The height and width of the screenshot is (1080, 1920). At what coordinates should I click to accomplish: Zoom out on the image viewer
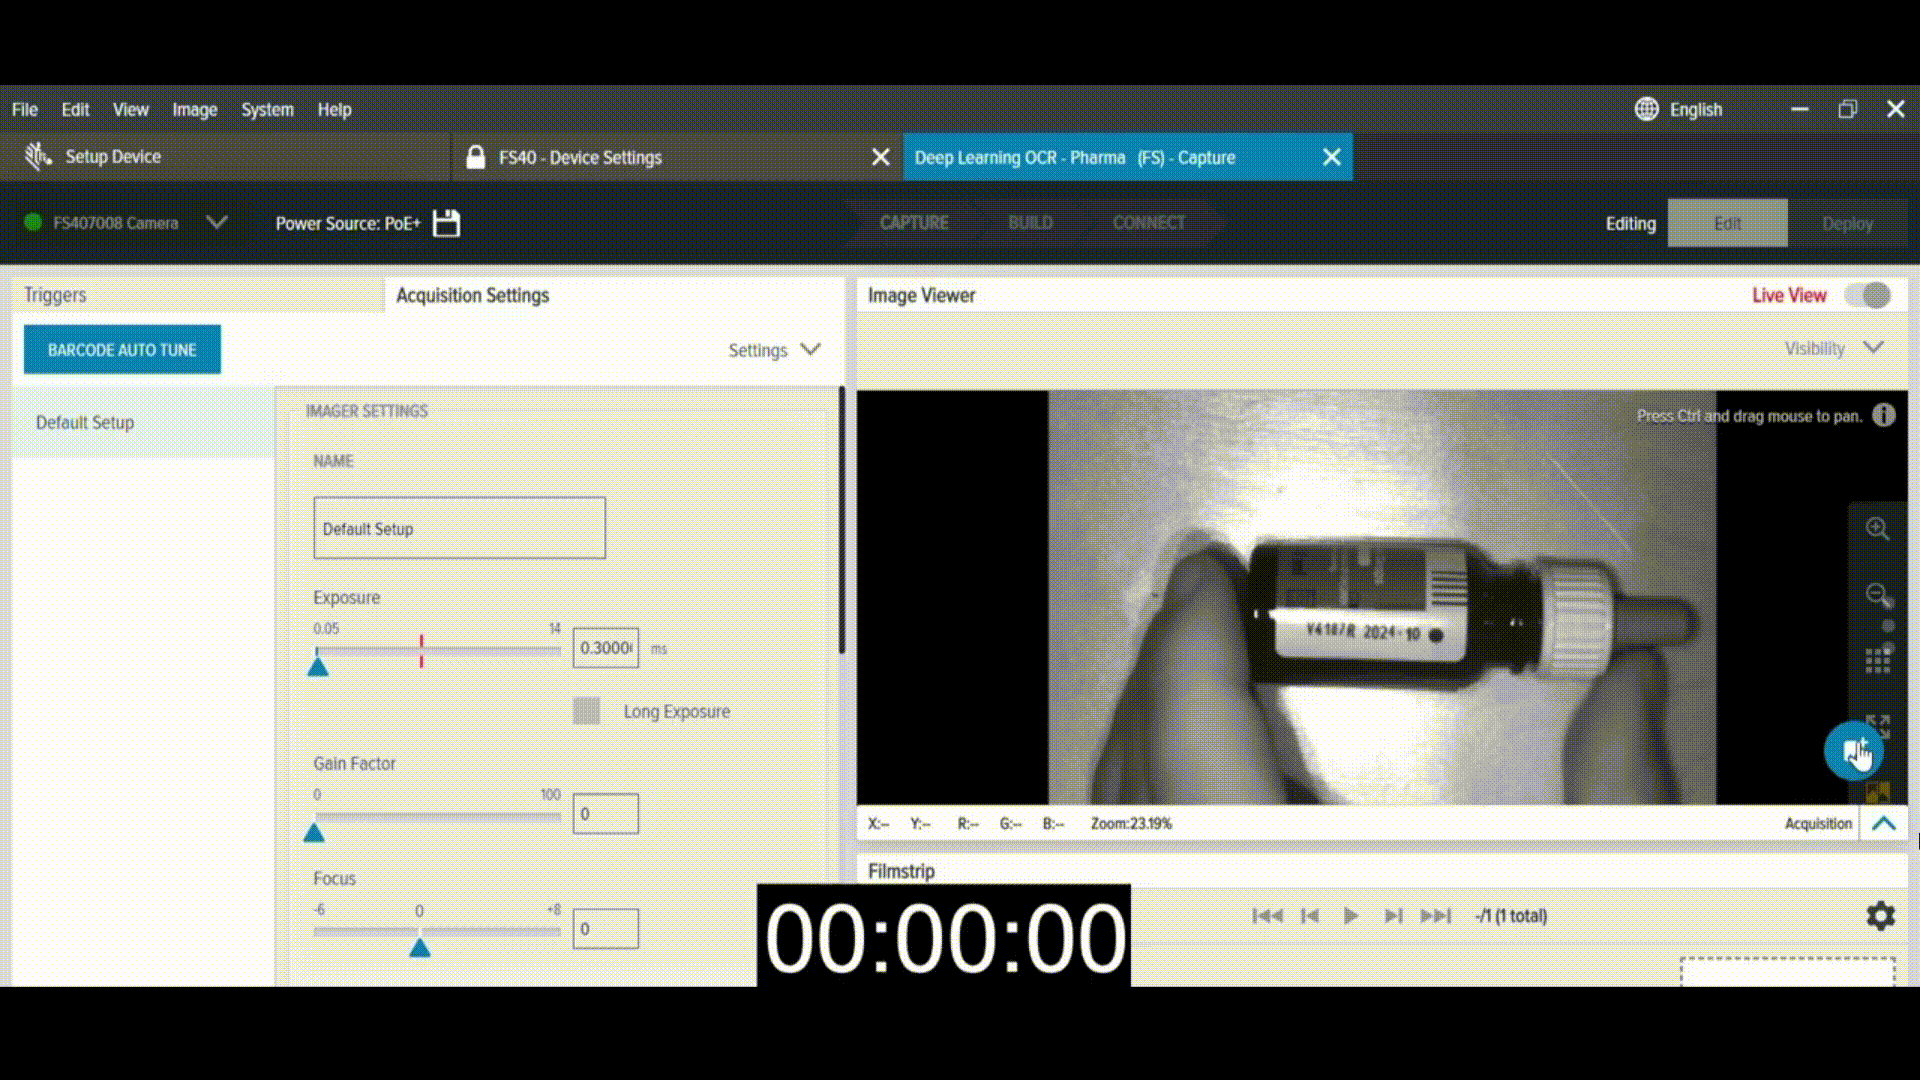[1877, 594]
